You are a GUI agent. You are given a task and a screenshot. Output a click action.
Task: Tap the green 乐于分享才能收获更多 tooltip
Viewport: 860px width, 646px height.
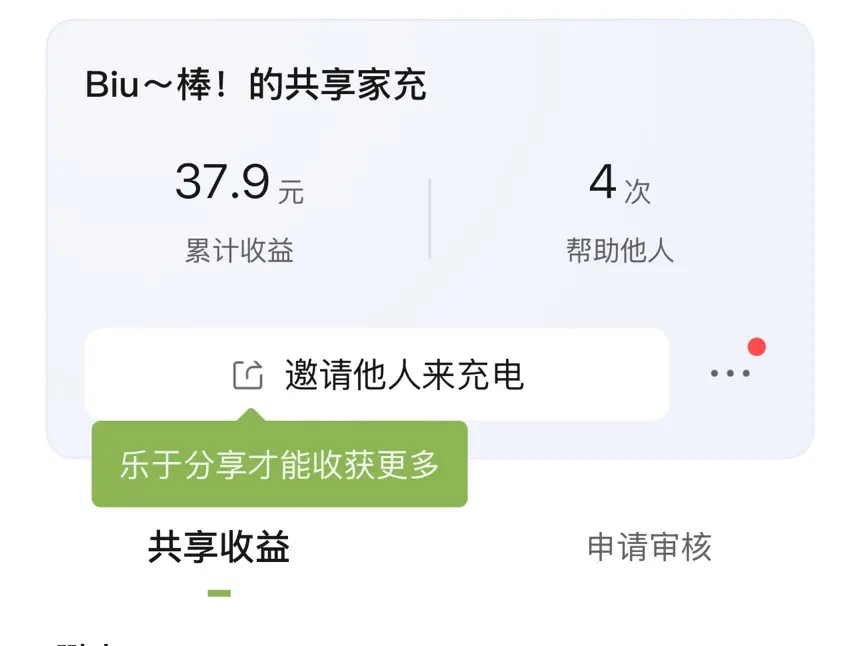pyautogui.click(x=279, y=464)
